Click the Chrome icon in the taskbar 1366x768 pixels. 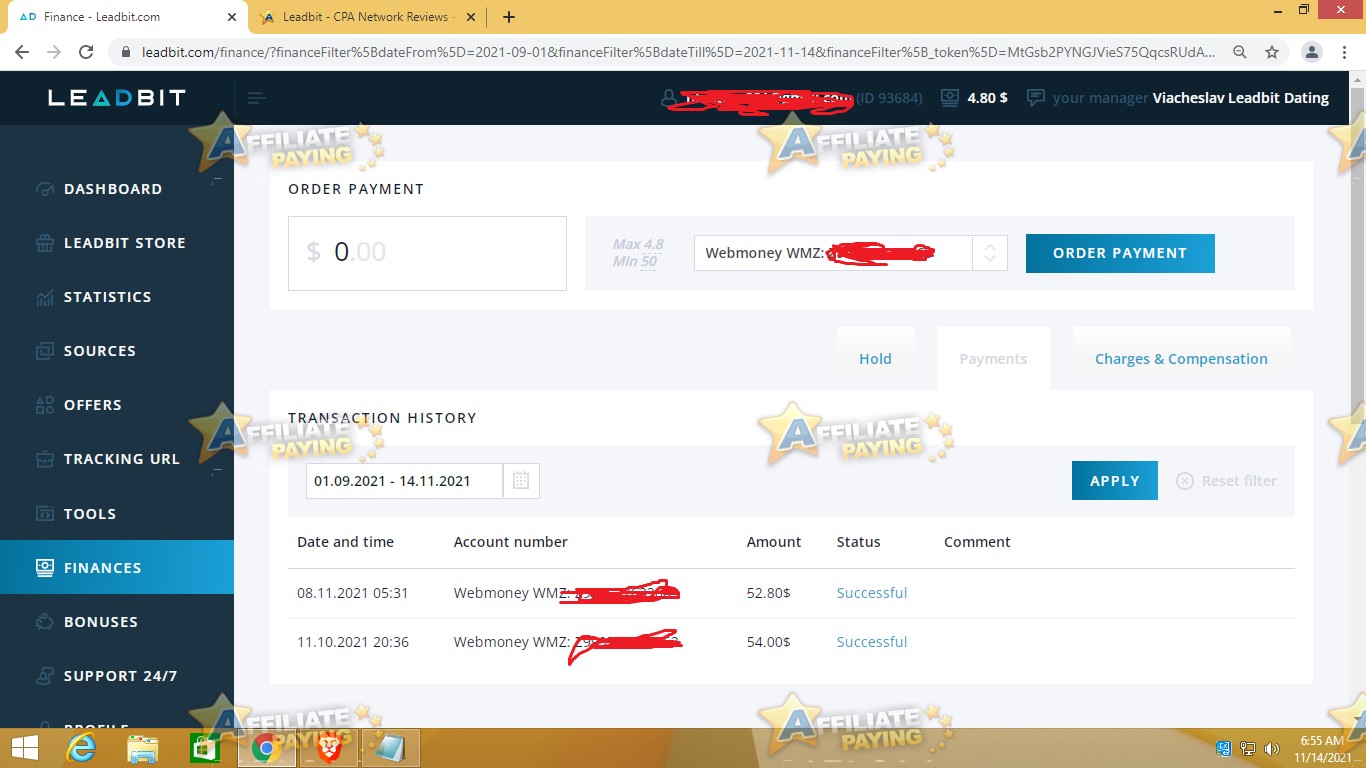(267, 748)
